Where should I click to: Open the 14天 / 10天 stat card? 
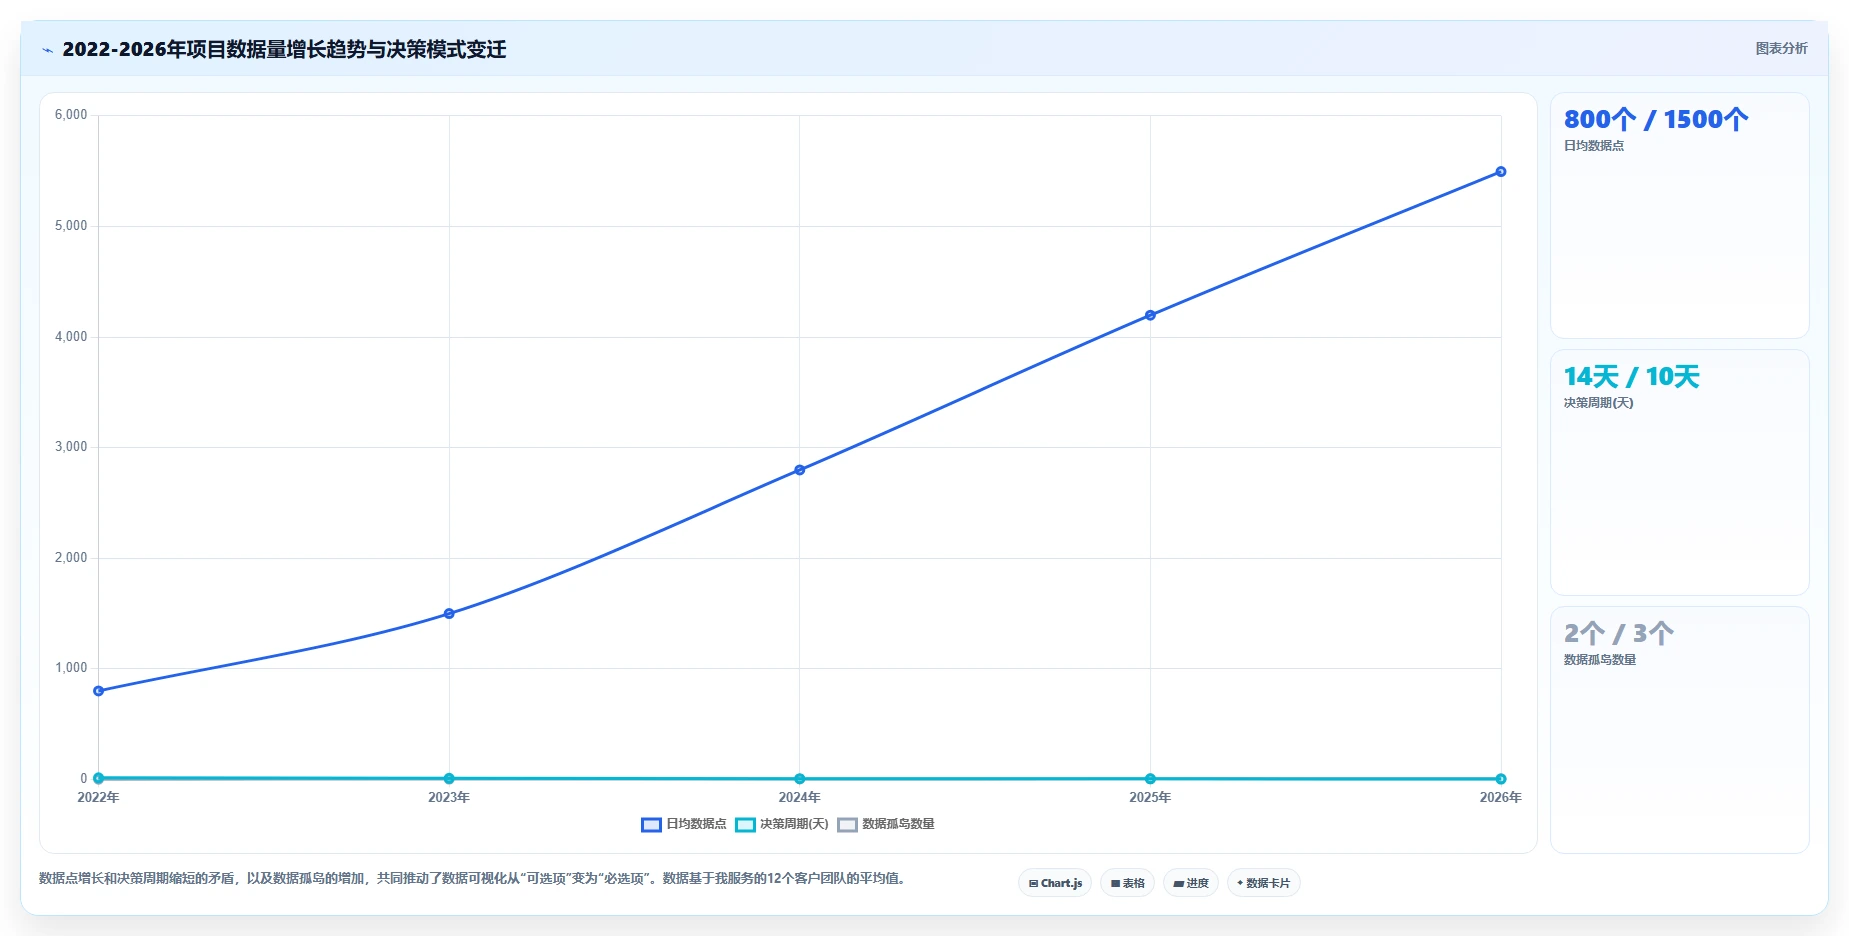coord(1679,472)
